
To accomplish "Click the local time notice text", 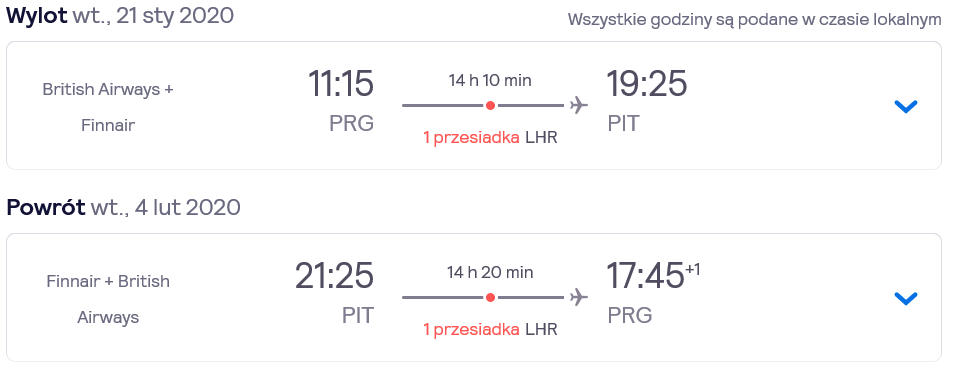I will (x=754, y=20).
